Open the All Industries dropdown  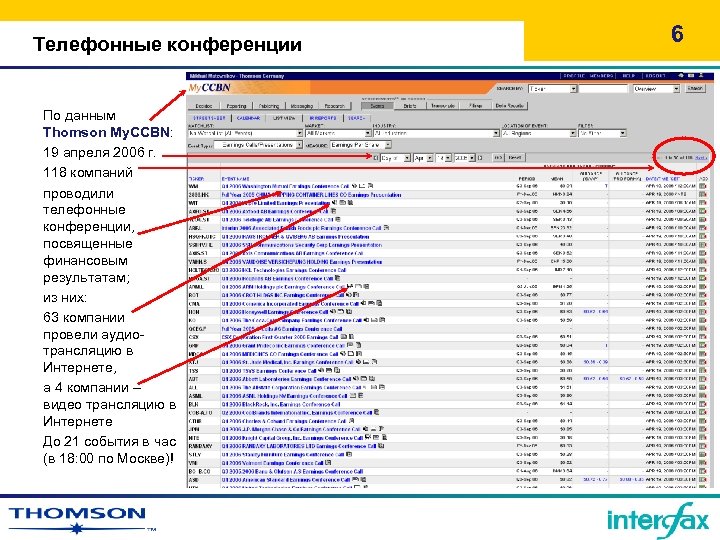(x=436, y=133)
